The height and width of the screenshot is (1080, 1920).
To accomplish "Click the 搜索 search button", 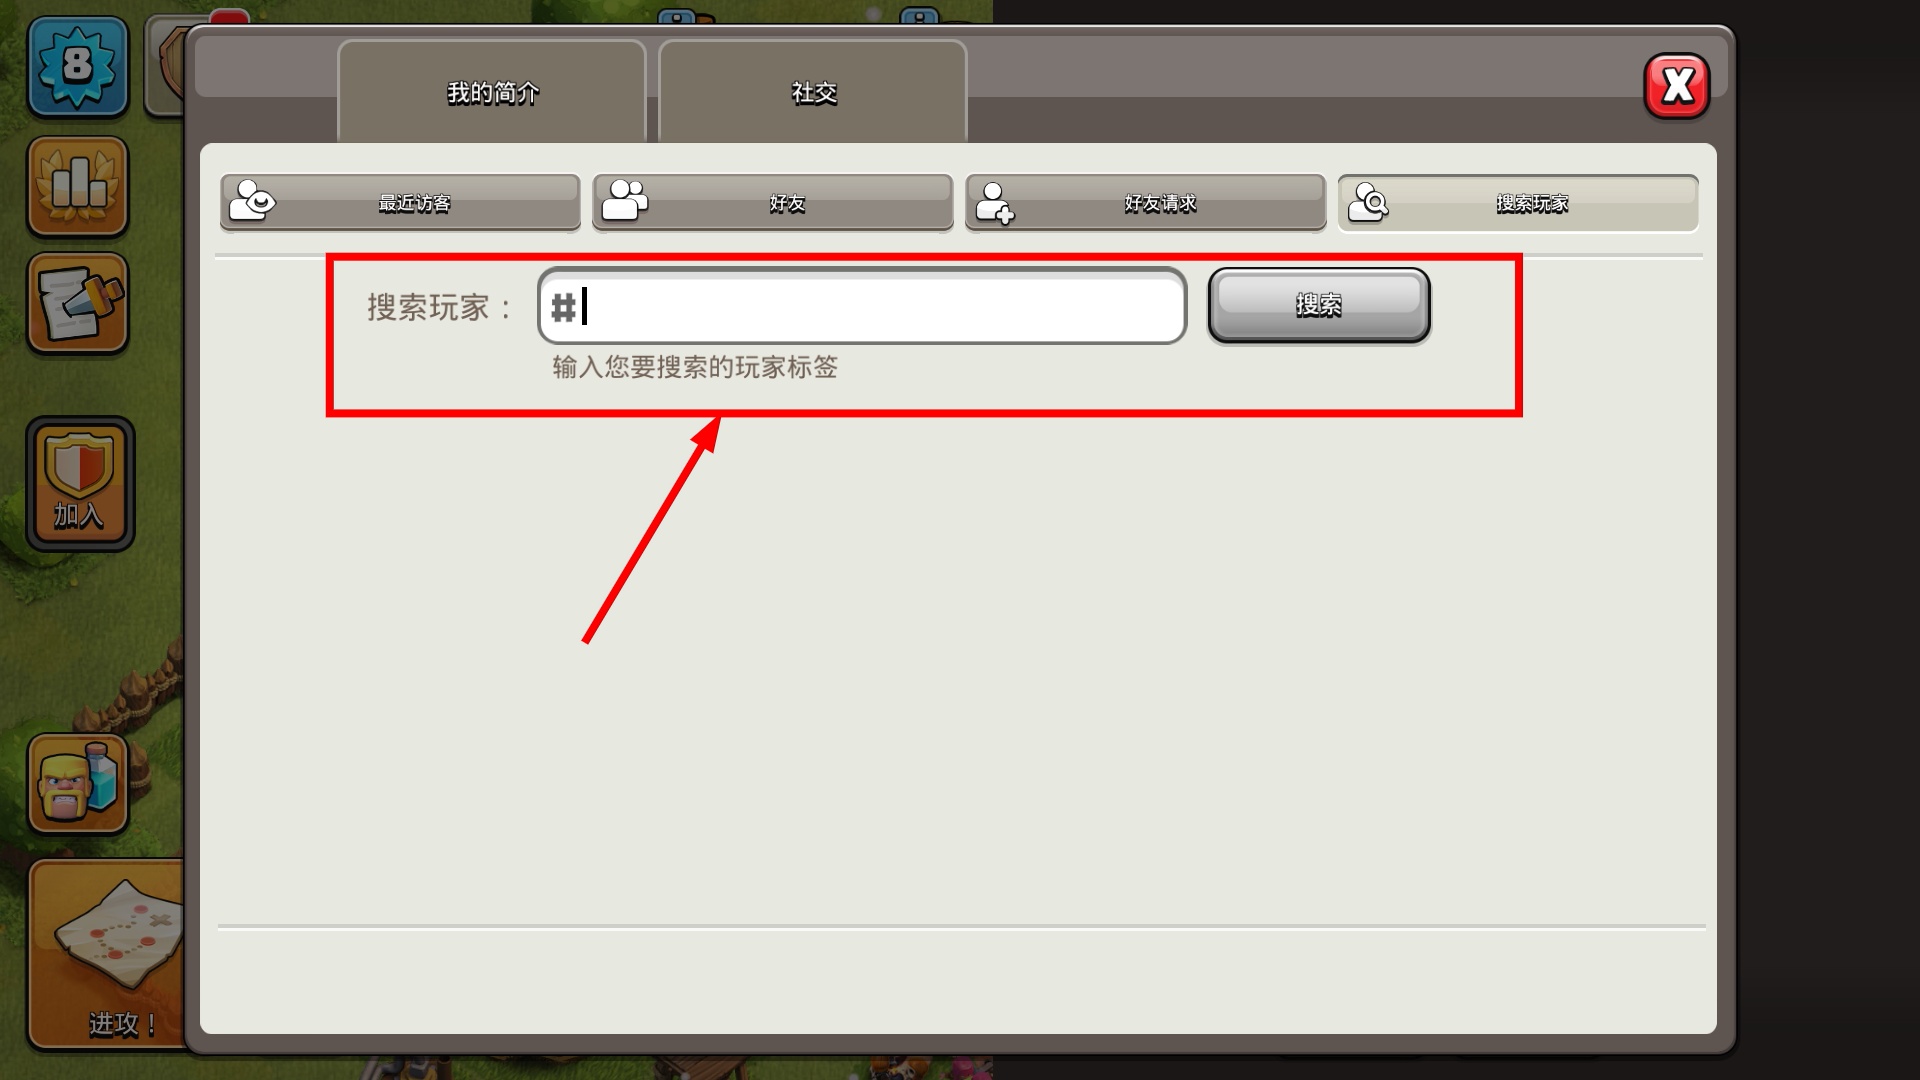I will coord(1319,305).
